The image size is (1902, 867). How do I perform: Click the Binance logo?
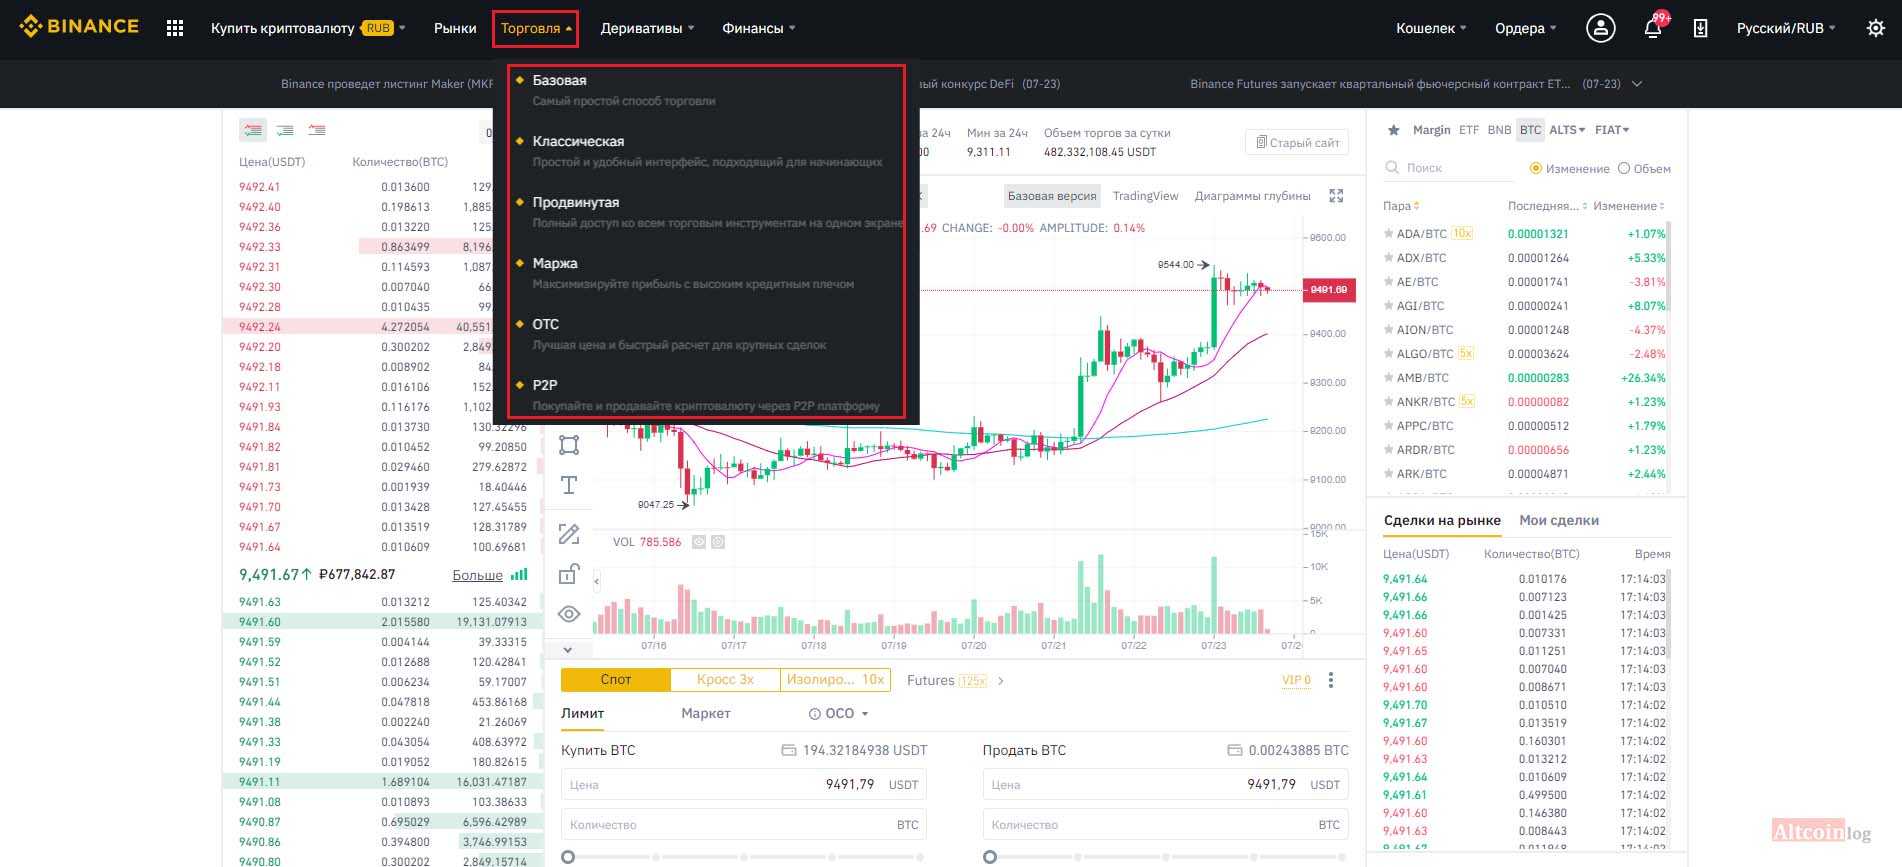(x=79, y=27)
